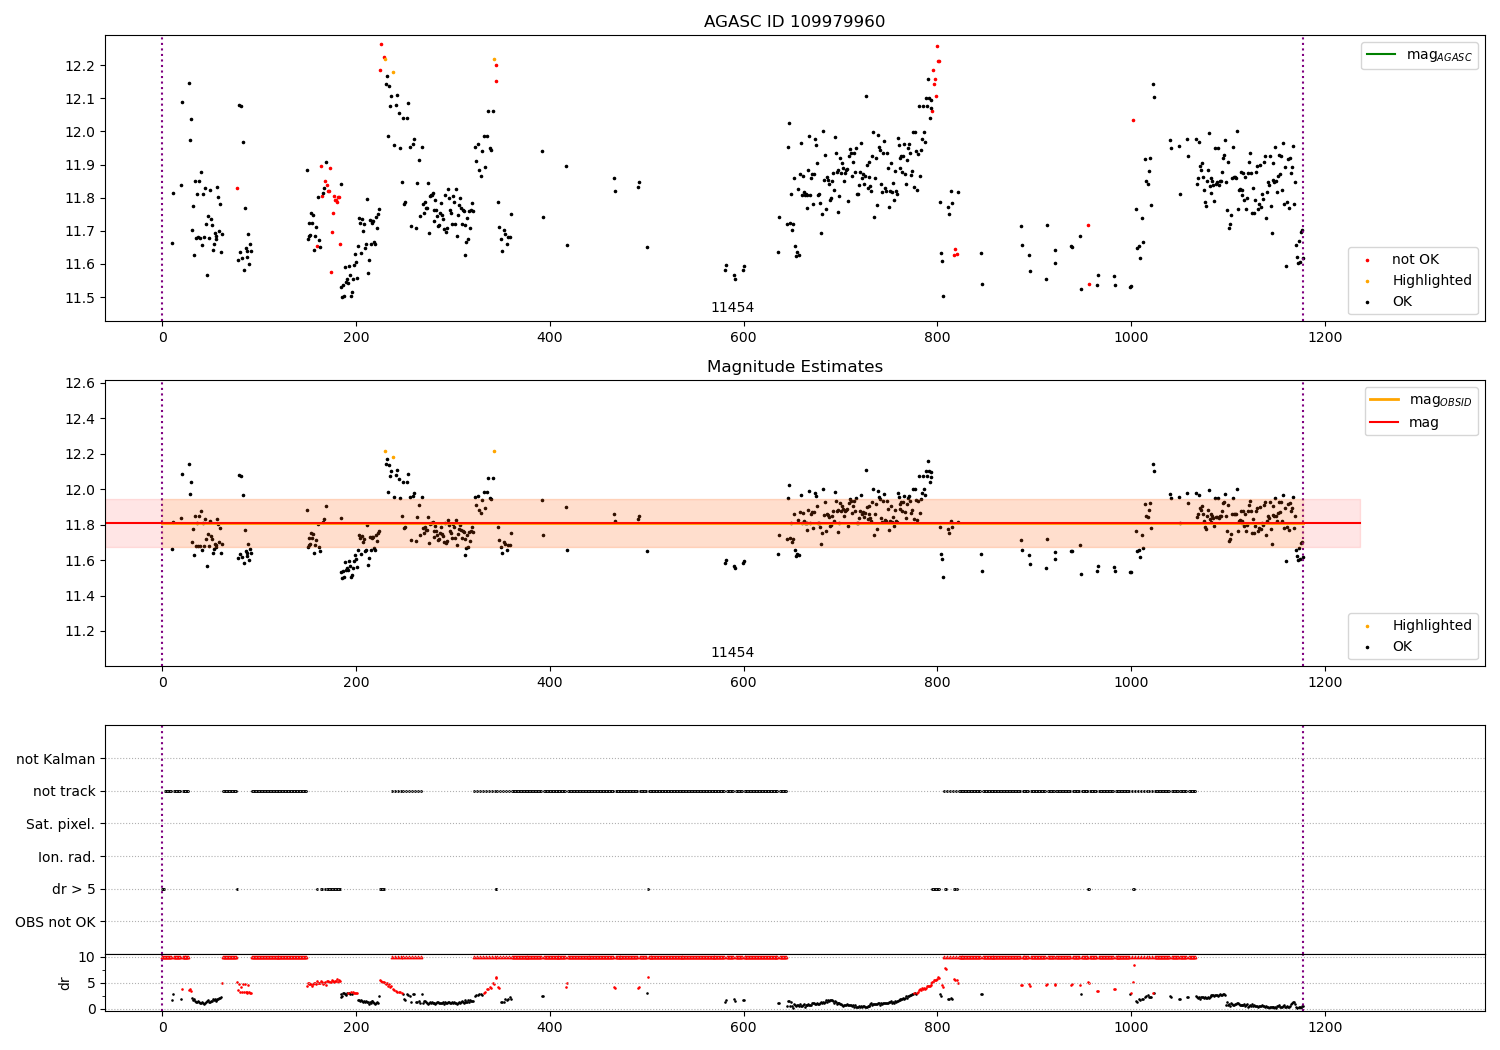
Task: Click the 'Sat. pixel.' axis label
Action: [61, 824]
